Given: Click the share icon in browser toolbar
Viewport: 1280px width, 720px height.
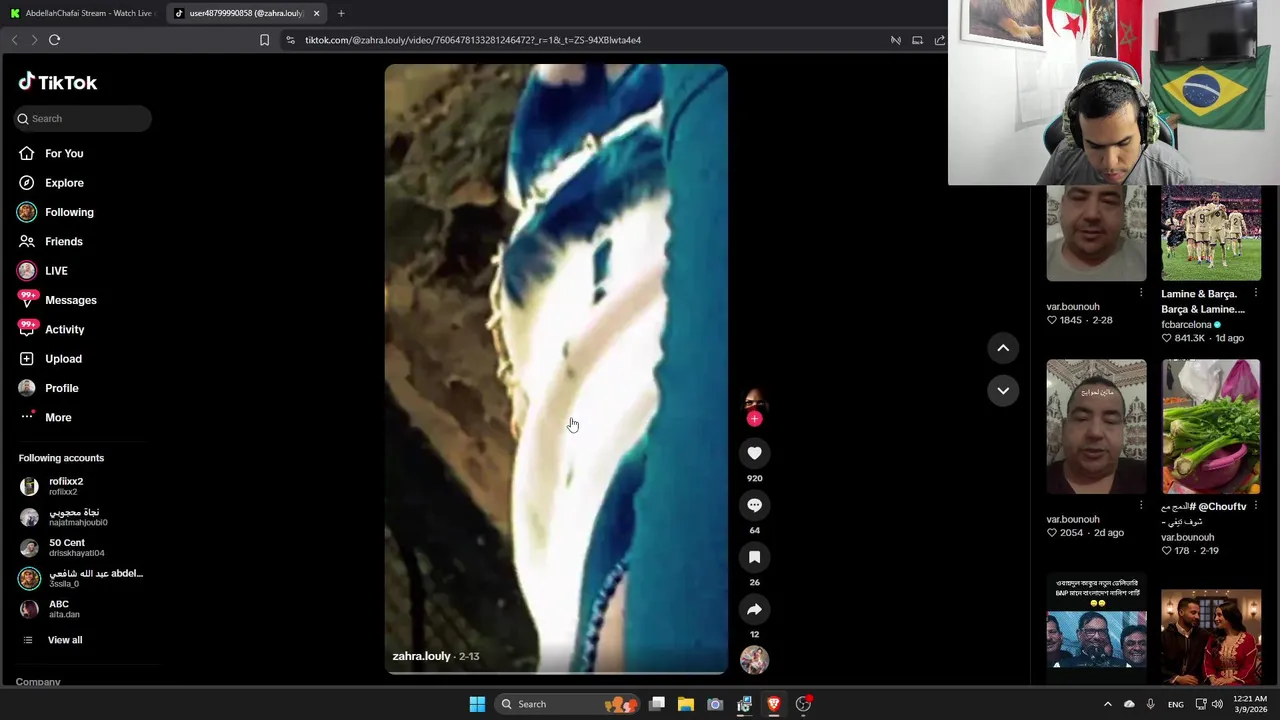Looking at the screenshot, I should click(939, 40).
